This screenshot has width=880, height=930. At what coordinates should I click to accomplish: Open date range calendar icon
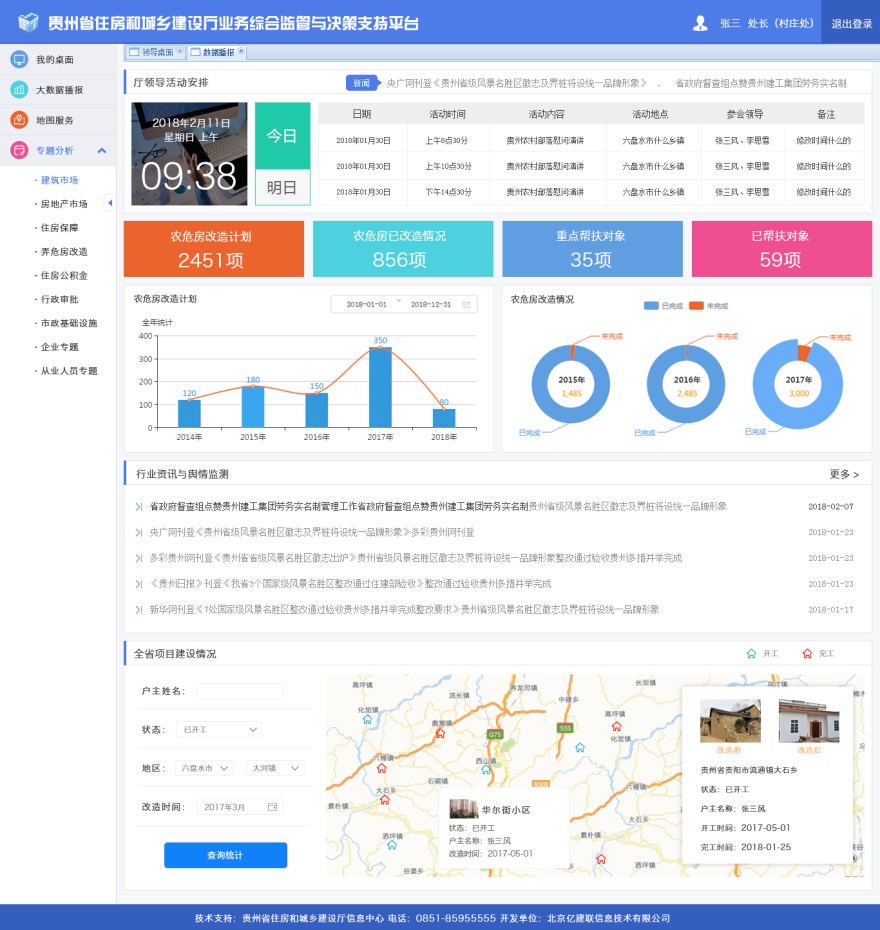point(466,304)
